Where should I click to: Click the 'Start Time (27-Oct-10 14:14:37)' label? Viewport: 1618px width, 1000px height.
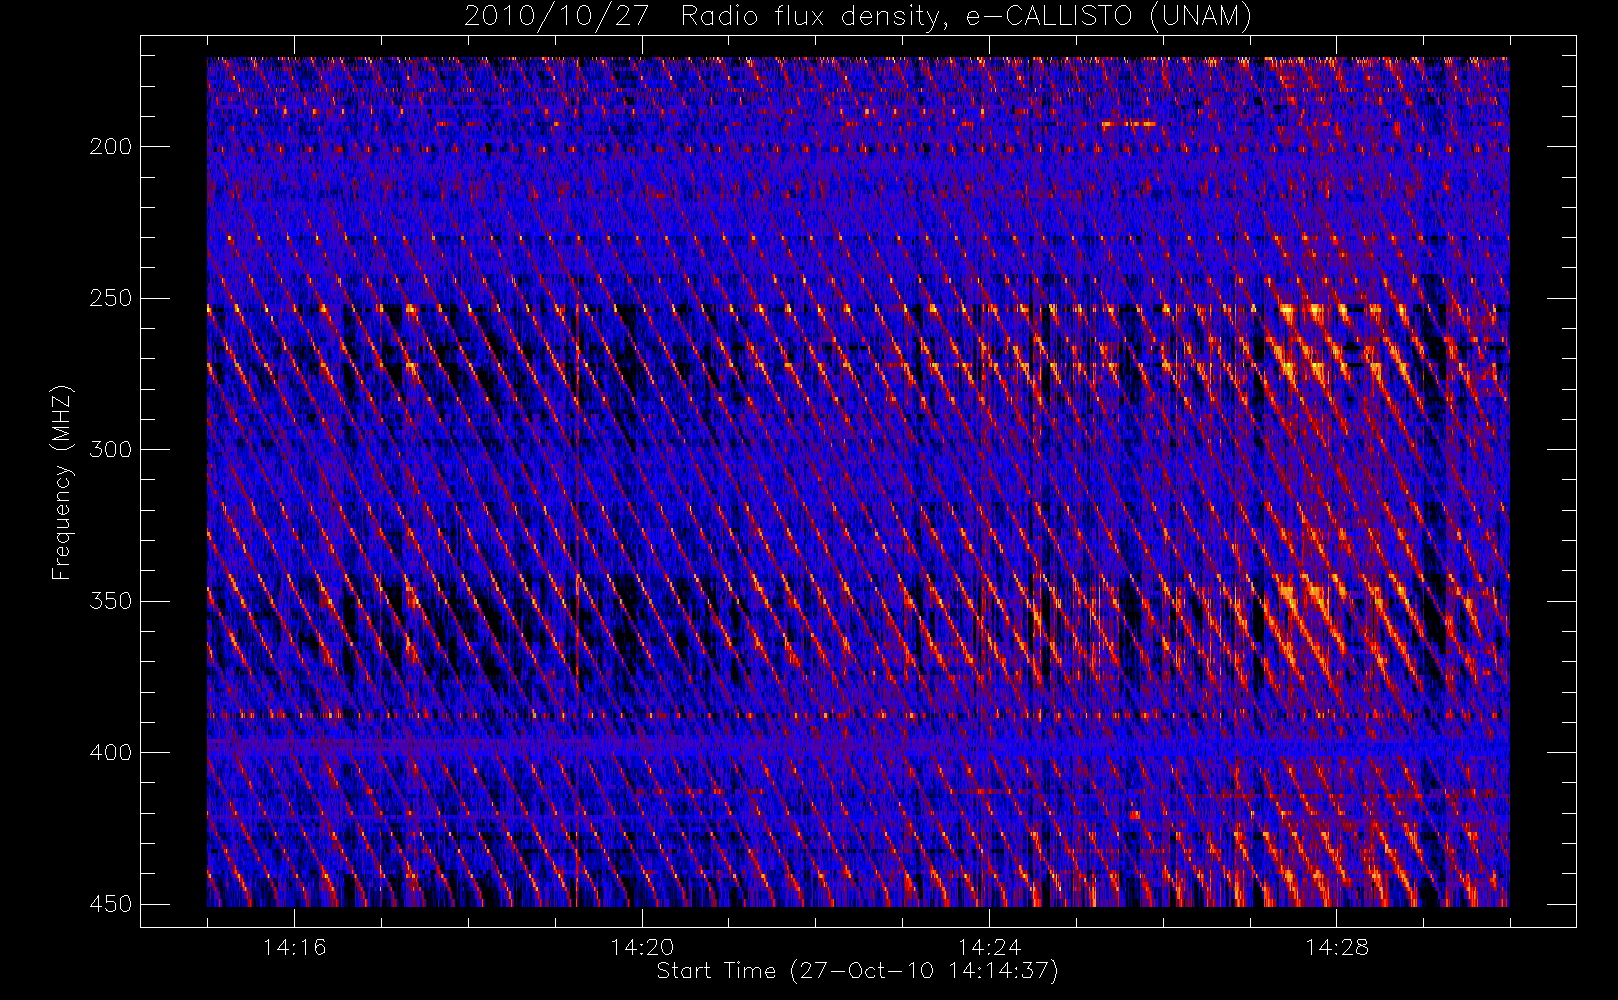(857, 970)
